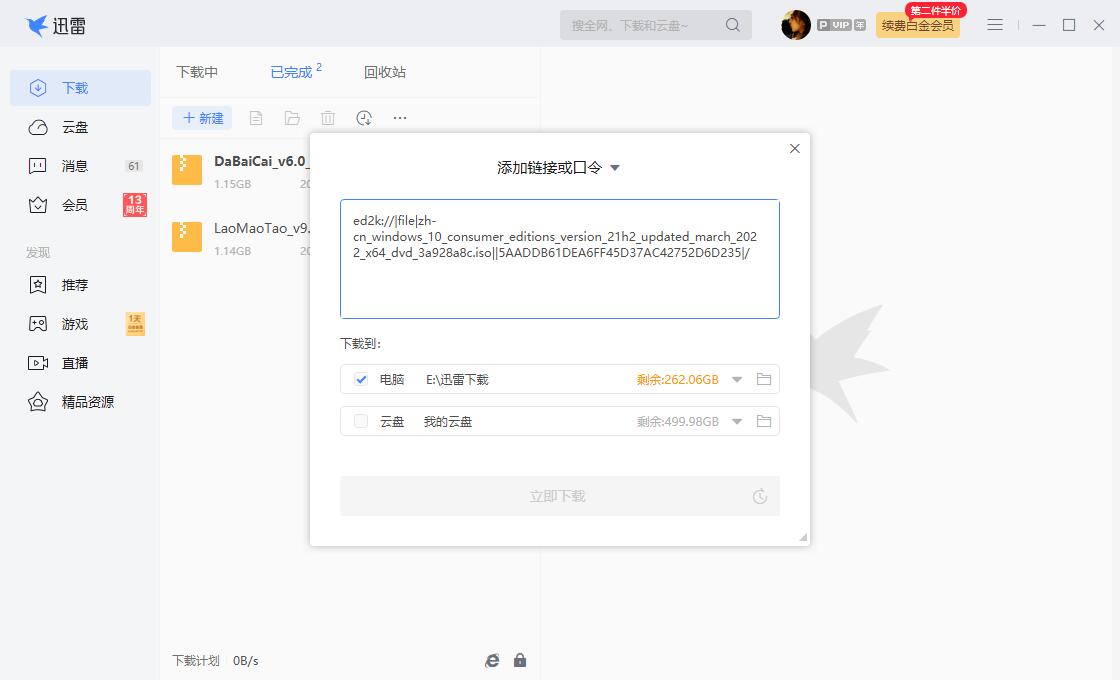This screenshot has height=680, width=1120.
Task: Open the computer download path dropdown
Action: coord(737,379)
